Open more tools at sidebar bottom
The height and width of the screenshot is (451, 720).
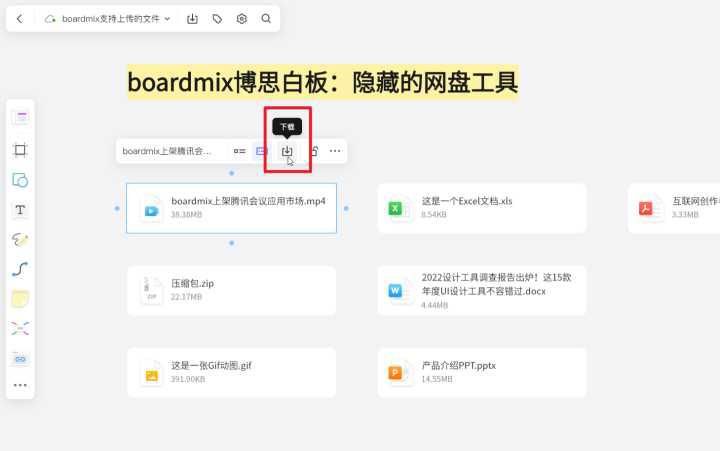20,385
